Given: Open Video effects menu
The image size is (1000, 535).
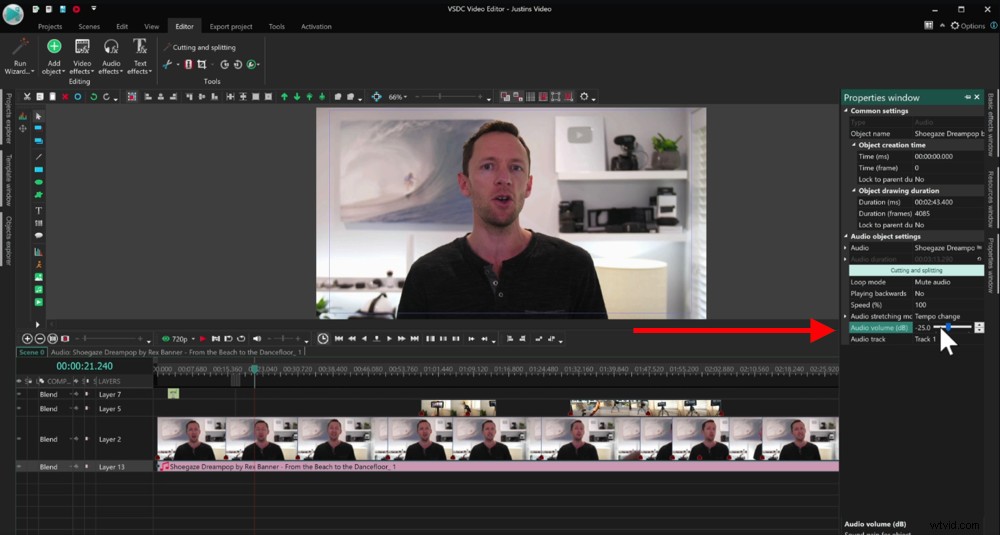Looking at the screenshot, I should click(82, 56).
